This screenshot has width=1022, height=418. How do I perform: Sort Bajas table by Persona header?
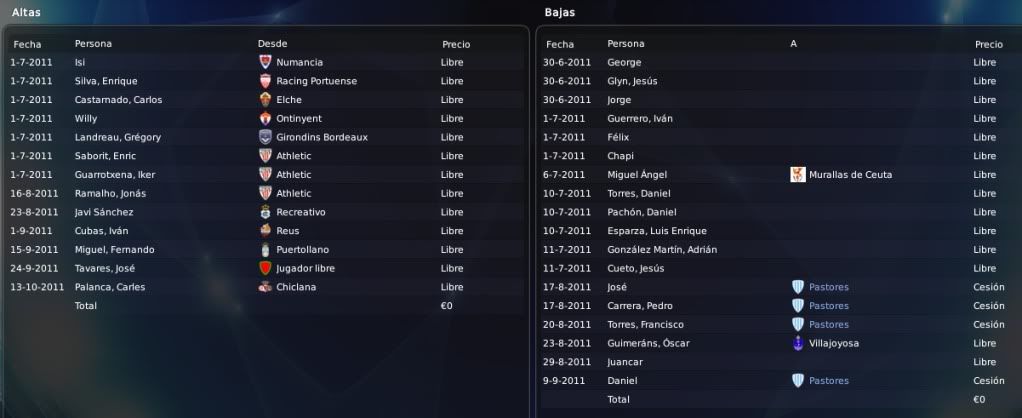[x=626, y=44]
